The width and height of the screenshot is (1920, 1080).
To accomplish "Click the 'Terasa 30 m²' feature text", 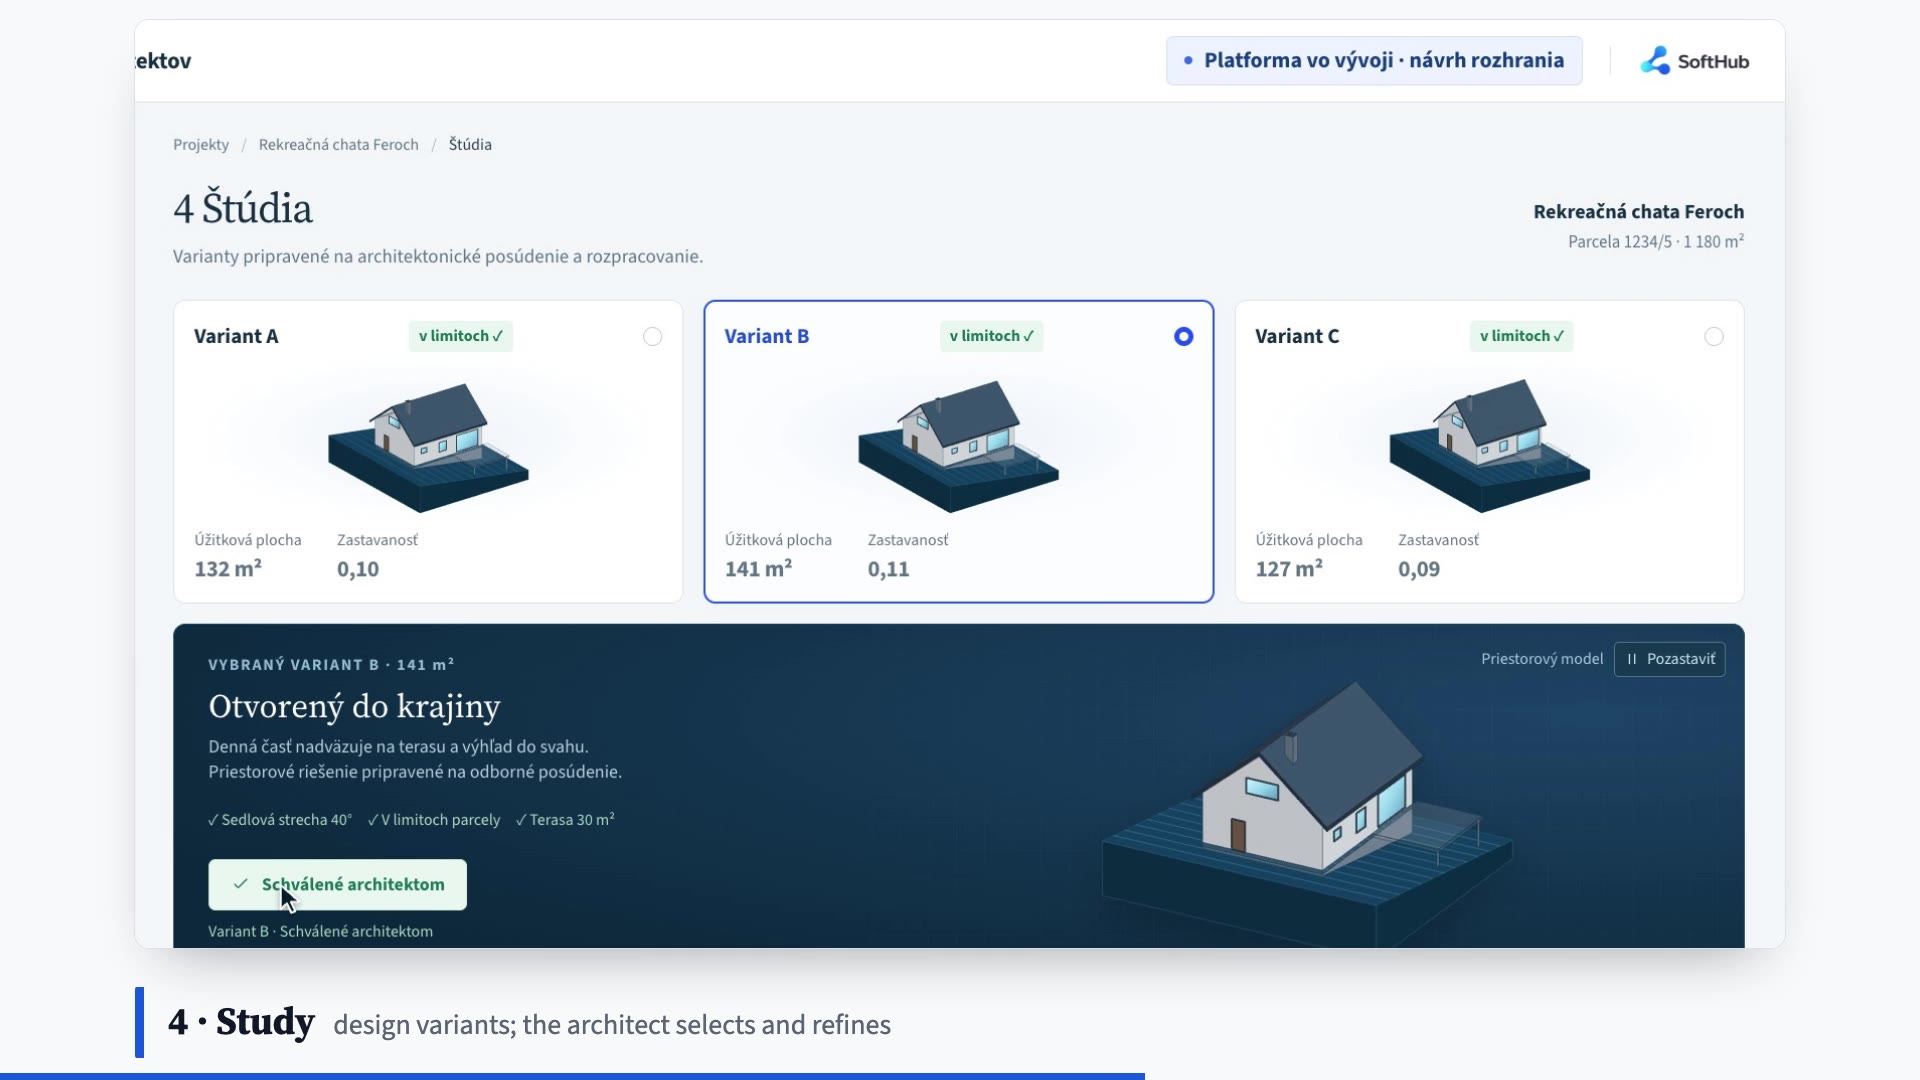I will coord(572,820).
